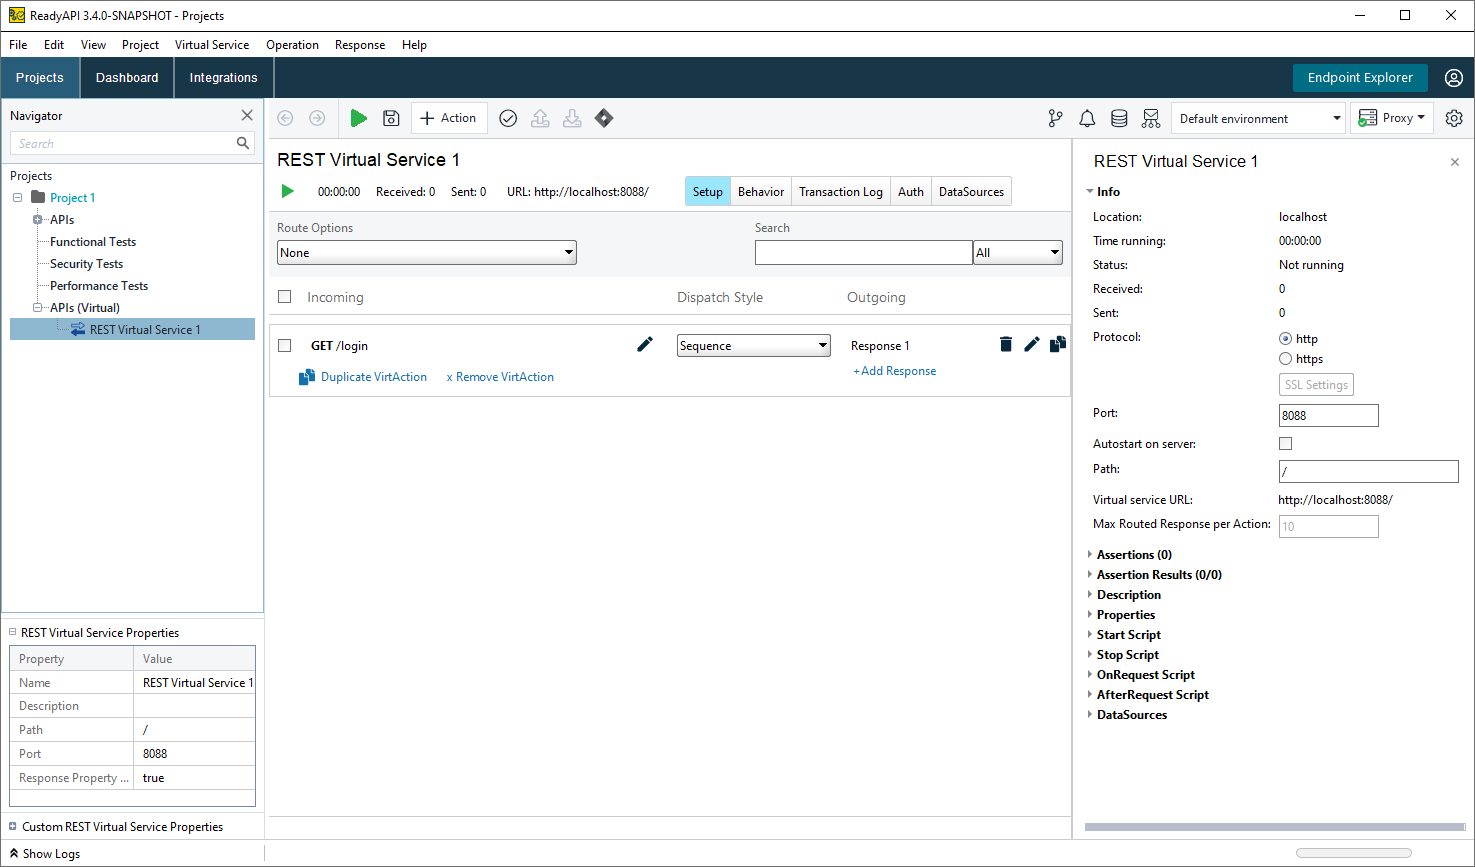Expand the Assertions (0) section

[x=1090, y=554]
